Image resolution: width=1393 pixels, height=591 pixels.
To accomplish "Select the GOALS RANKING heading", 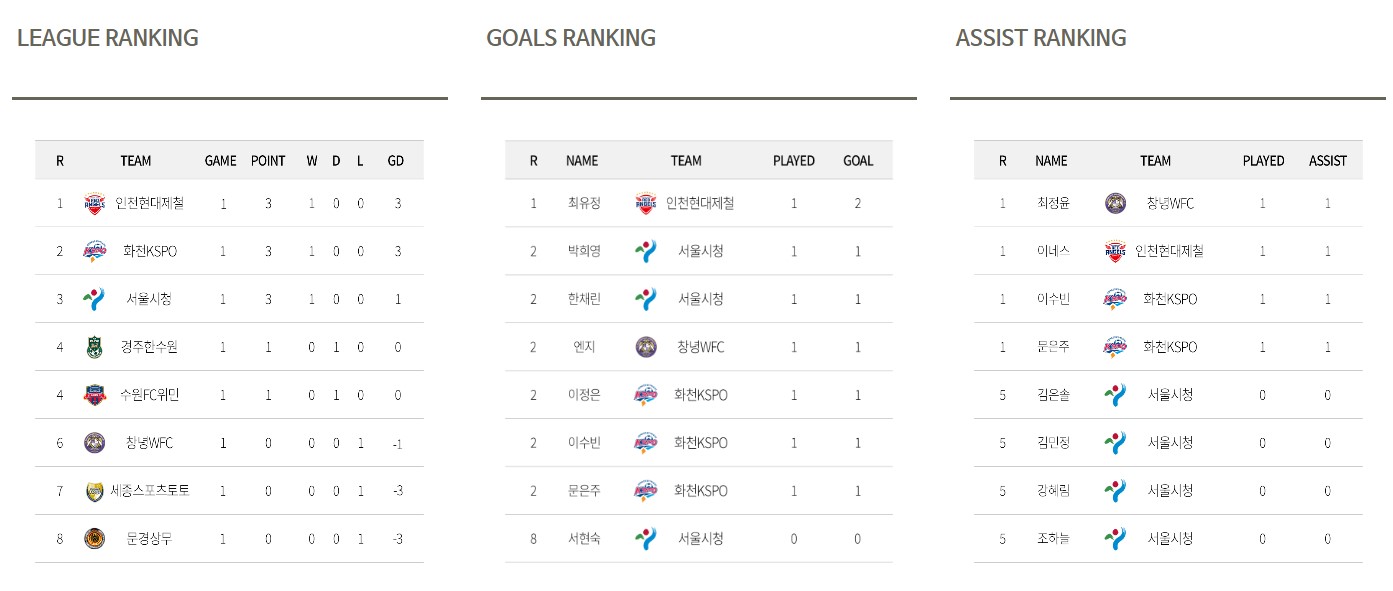I will (571, 38).
